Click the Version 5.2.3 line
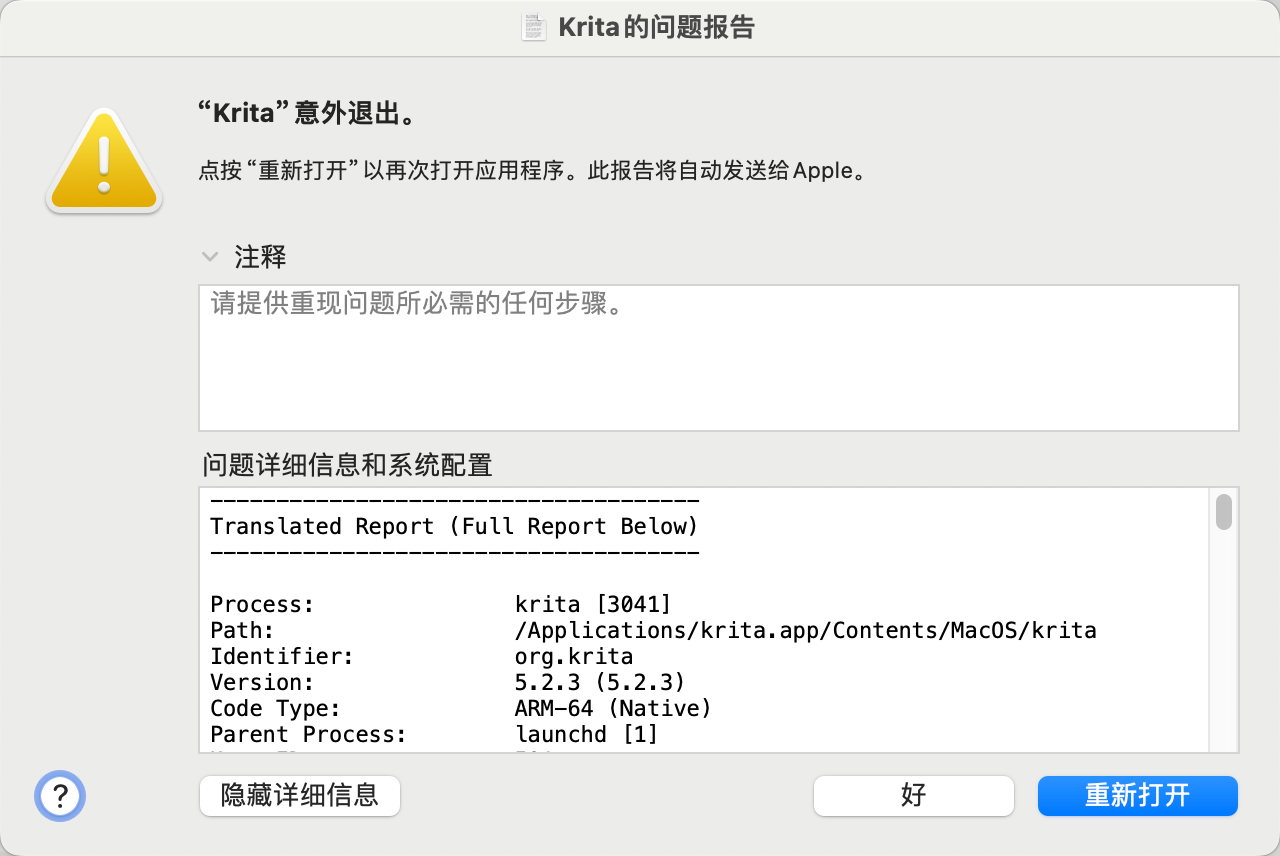1280x856 pixels. click(599, 682)
